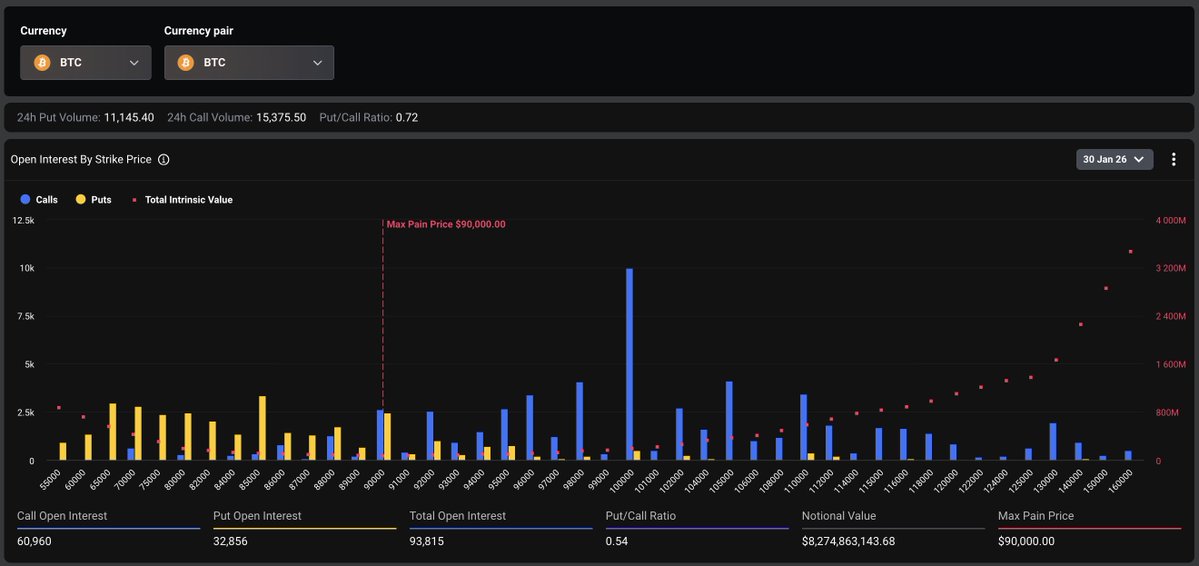Screen dimensions: 1199x566
Task: Click the yellow put bar at 85000 strike
Action: [x=262, y=428]
